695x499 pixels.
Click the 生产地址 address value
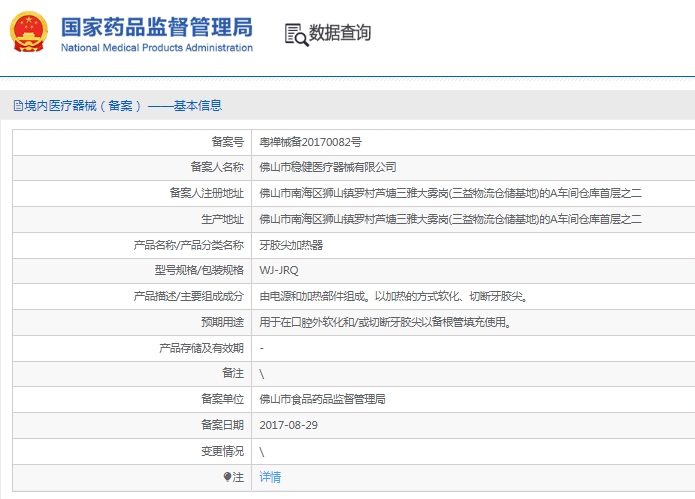pyautogui.click(x=450, y=219)
